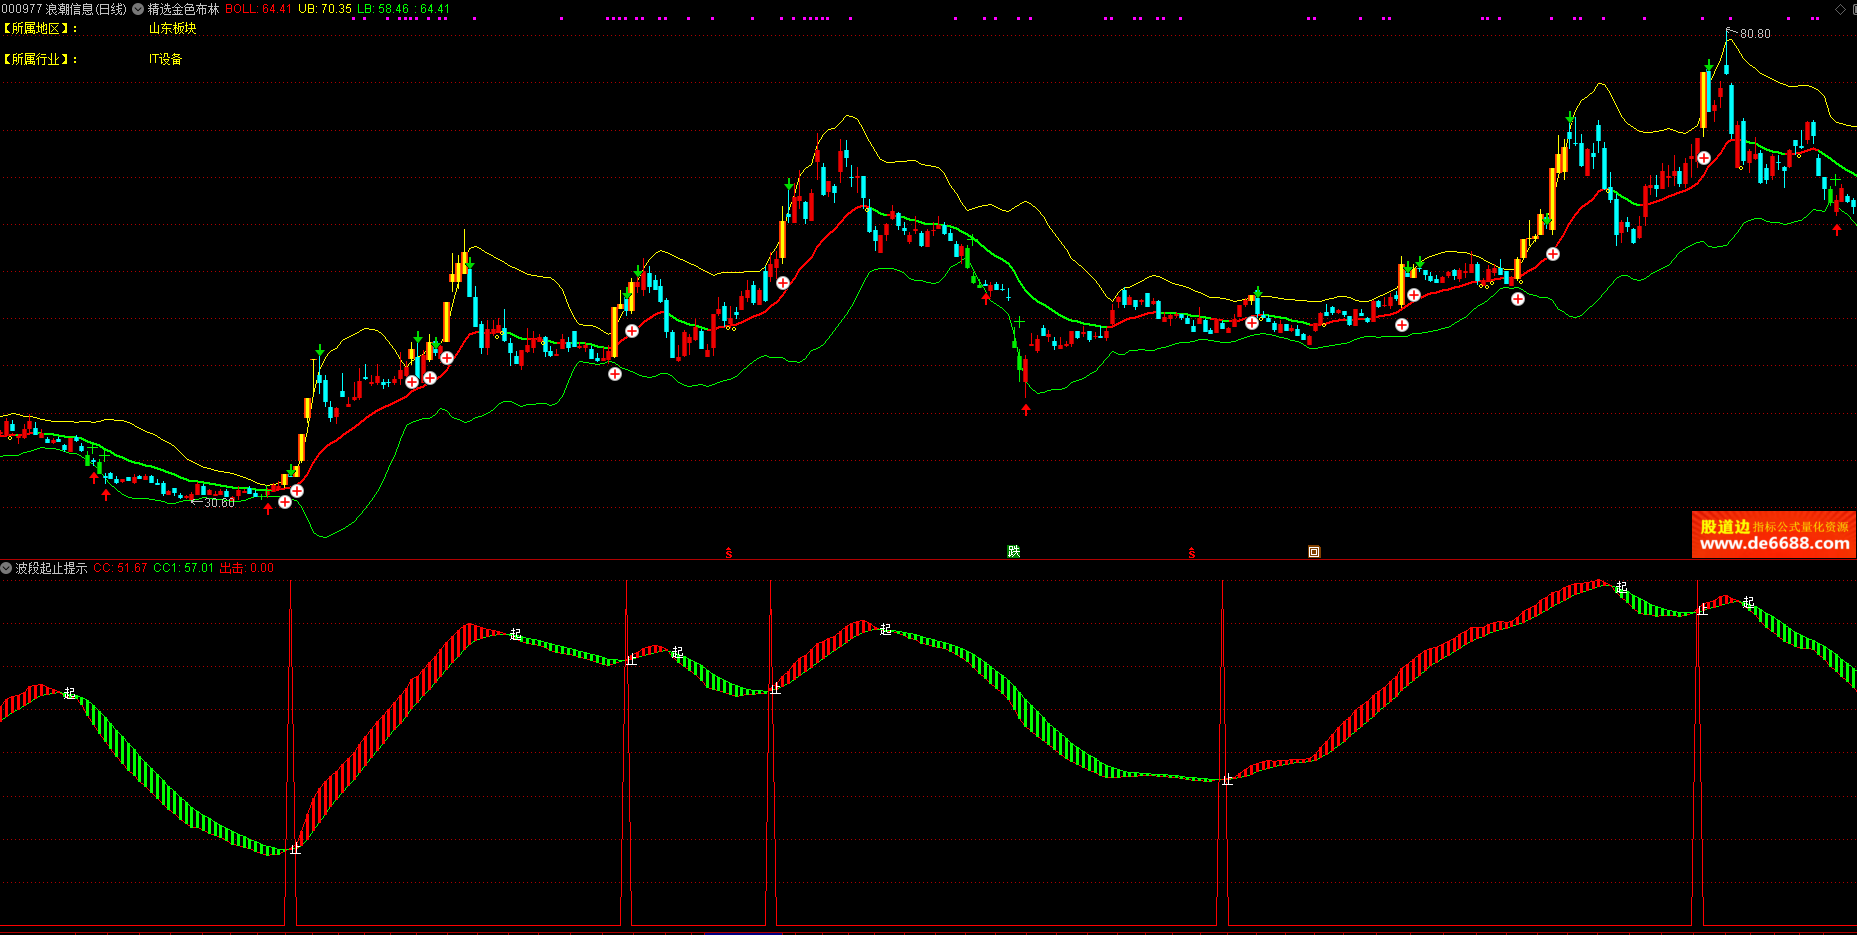This screenshot has width=1857, height=935.
Task: Click the 000977 浪潮信息 stock title
Action: coord(64,9)
